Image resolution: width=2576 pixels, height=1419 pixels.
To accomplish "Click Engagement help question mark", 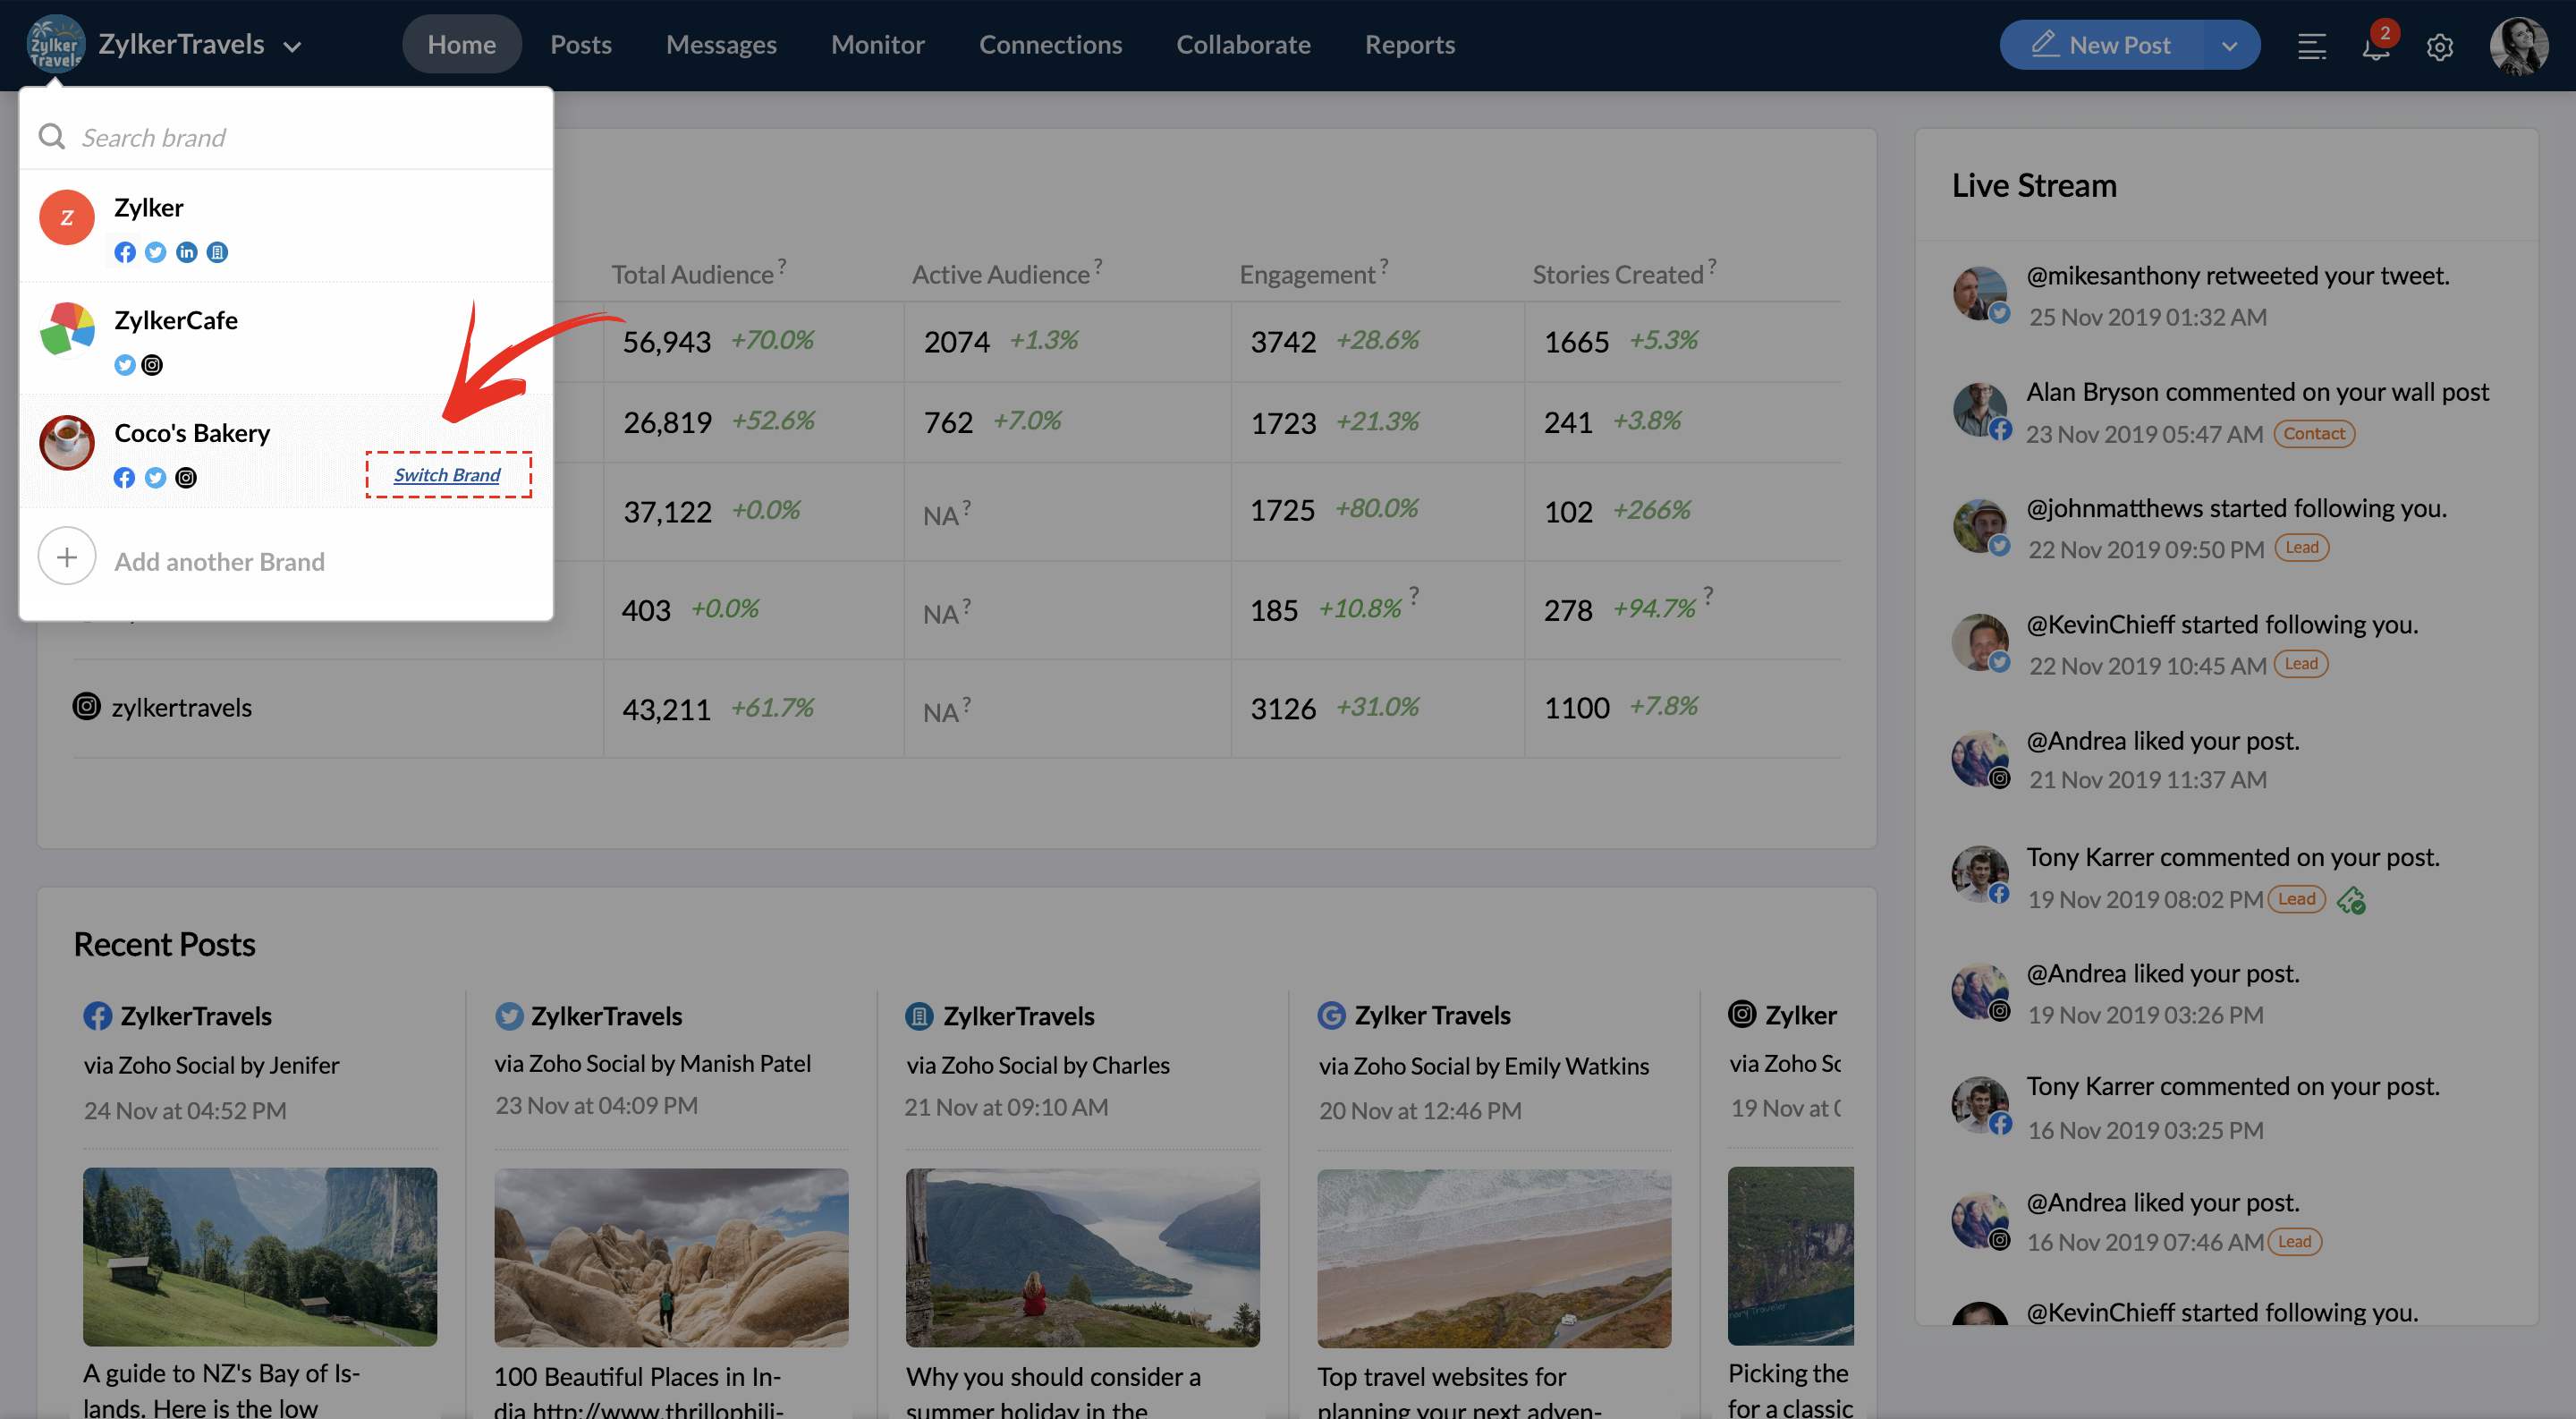I will (1384, 265).
